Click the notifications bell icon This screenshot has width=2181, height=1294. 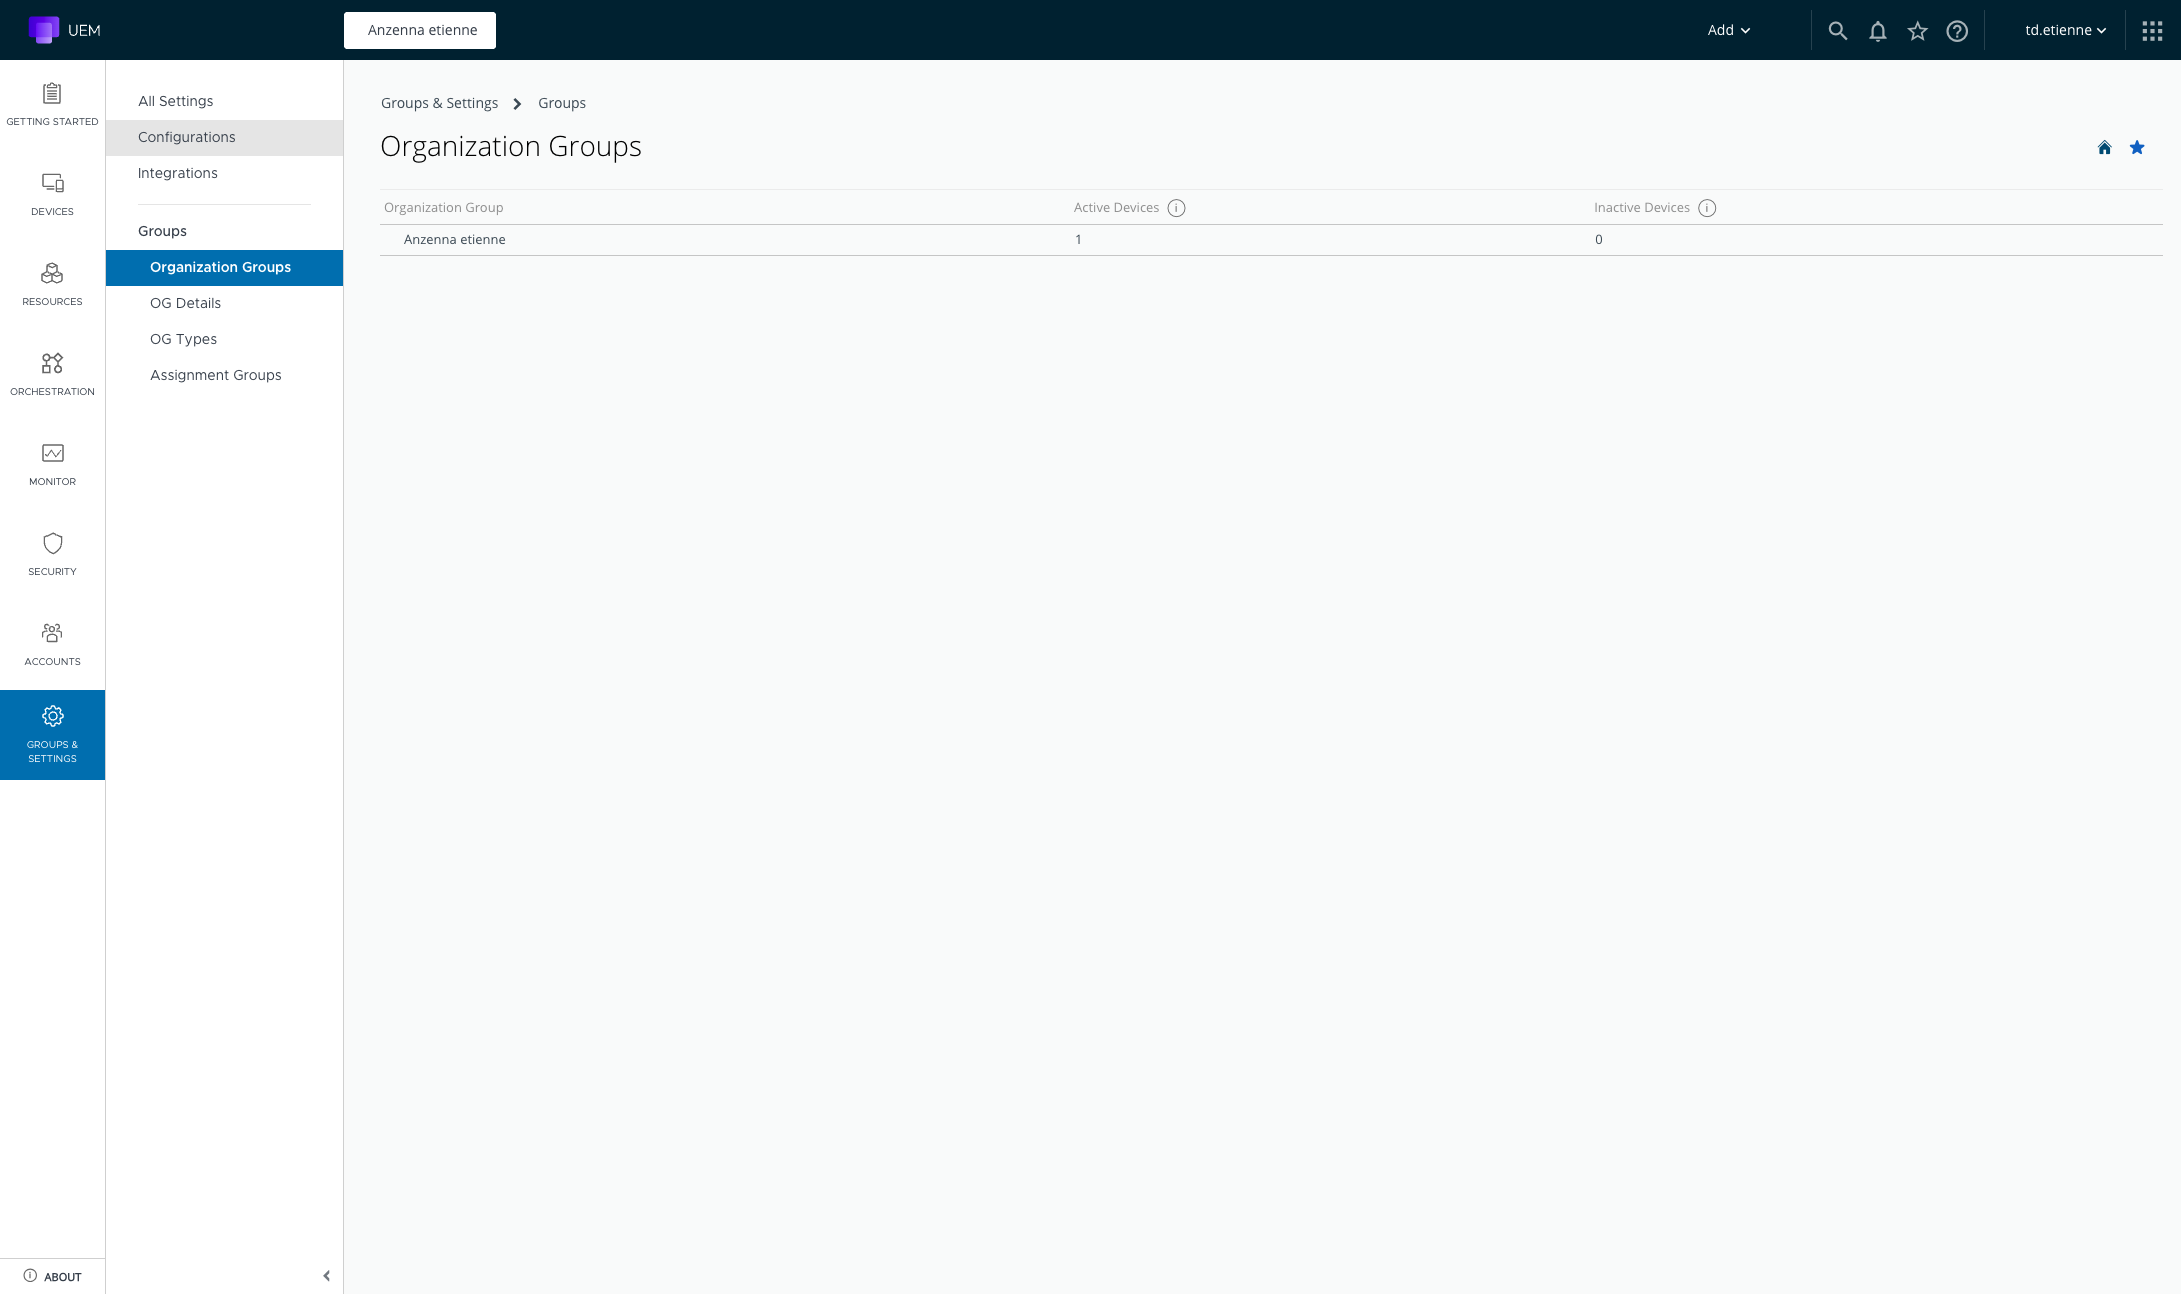pos(1877,31)
